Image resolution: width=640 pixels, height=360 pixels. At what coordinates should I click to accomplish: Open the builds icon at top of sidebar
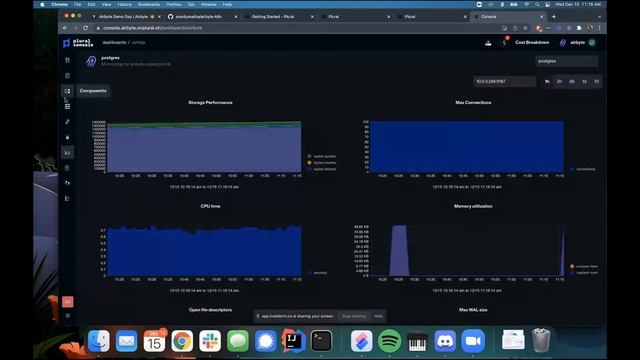(67, 60)
